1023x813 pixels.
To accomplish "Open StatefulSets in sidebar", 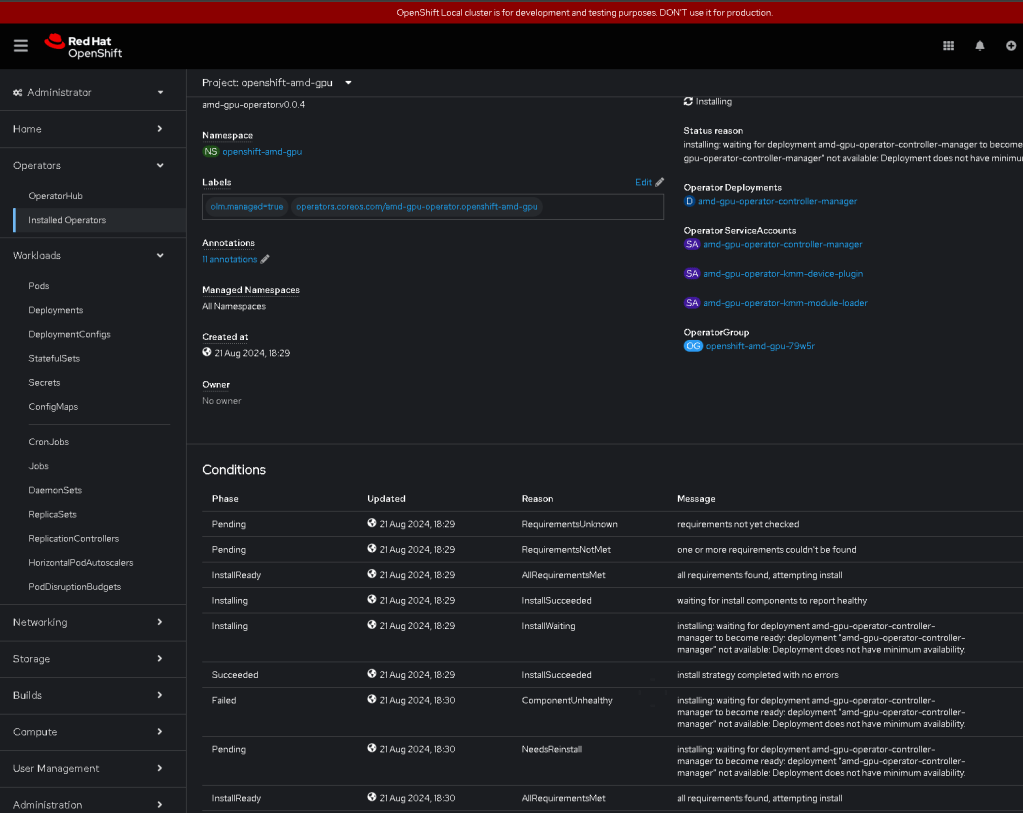I will point(54,358).
